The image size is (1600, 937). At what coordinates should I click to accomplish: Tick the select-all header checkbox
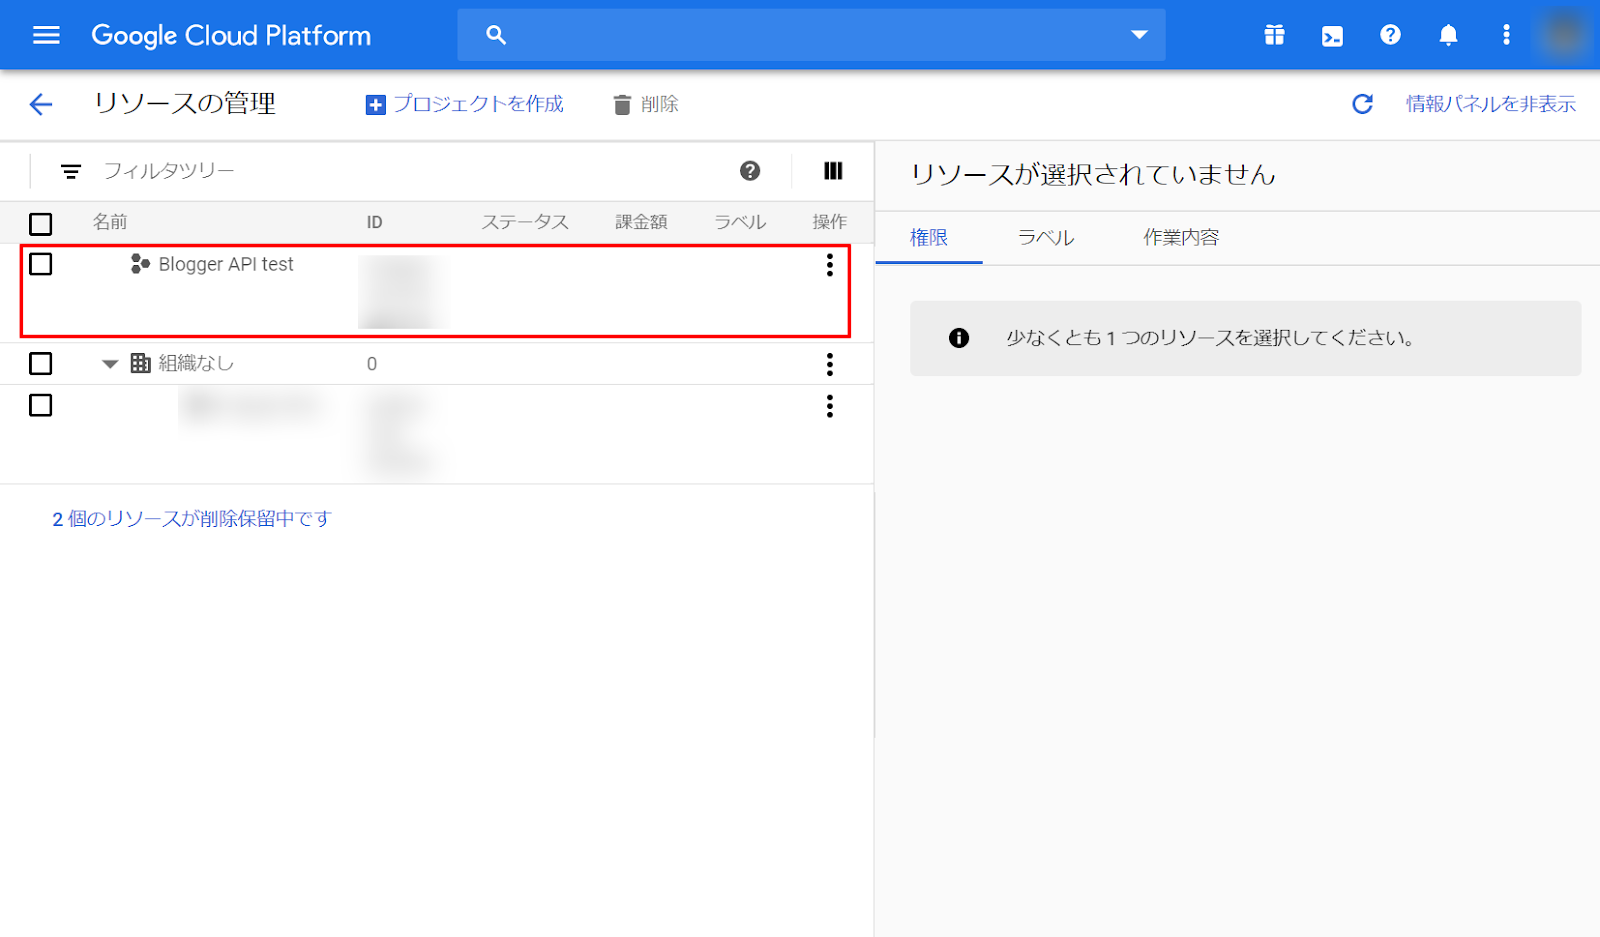click(x=41, y=223)
